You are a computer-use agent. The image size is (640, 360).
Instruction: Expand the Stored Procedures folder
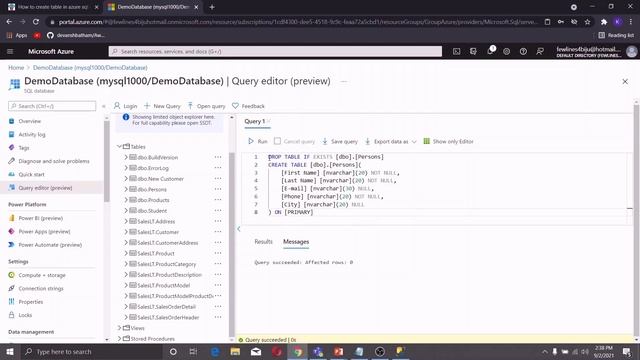point(119,338)
